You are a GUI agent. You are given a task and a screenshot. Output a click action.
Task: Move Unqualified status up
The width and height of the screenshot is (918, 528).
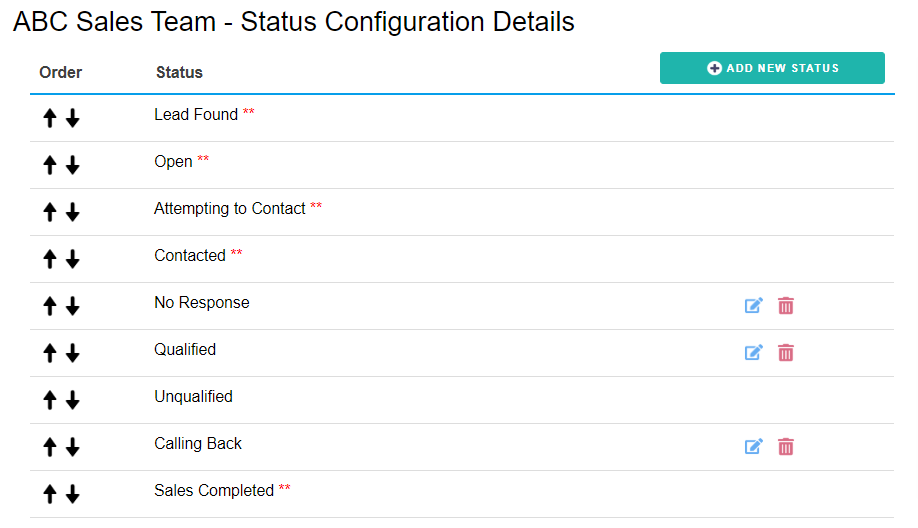[x=50, y=400]
